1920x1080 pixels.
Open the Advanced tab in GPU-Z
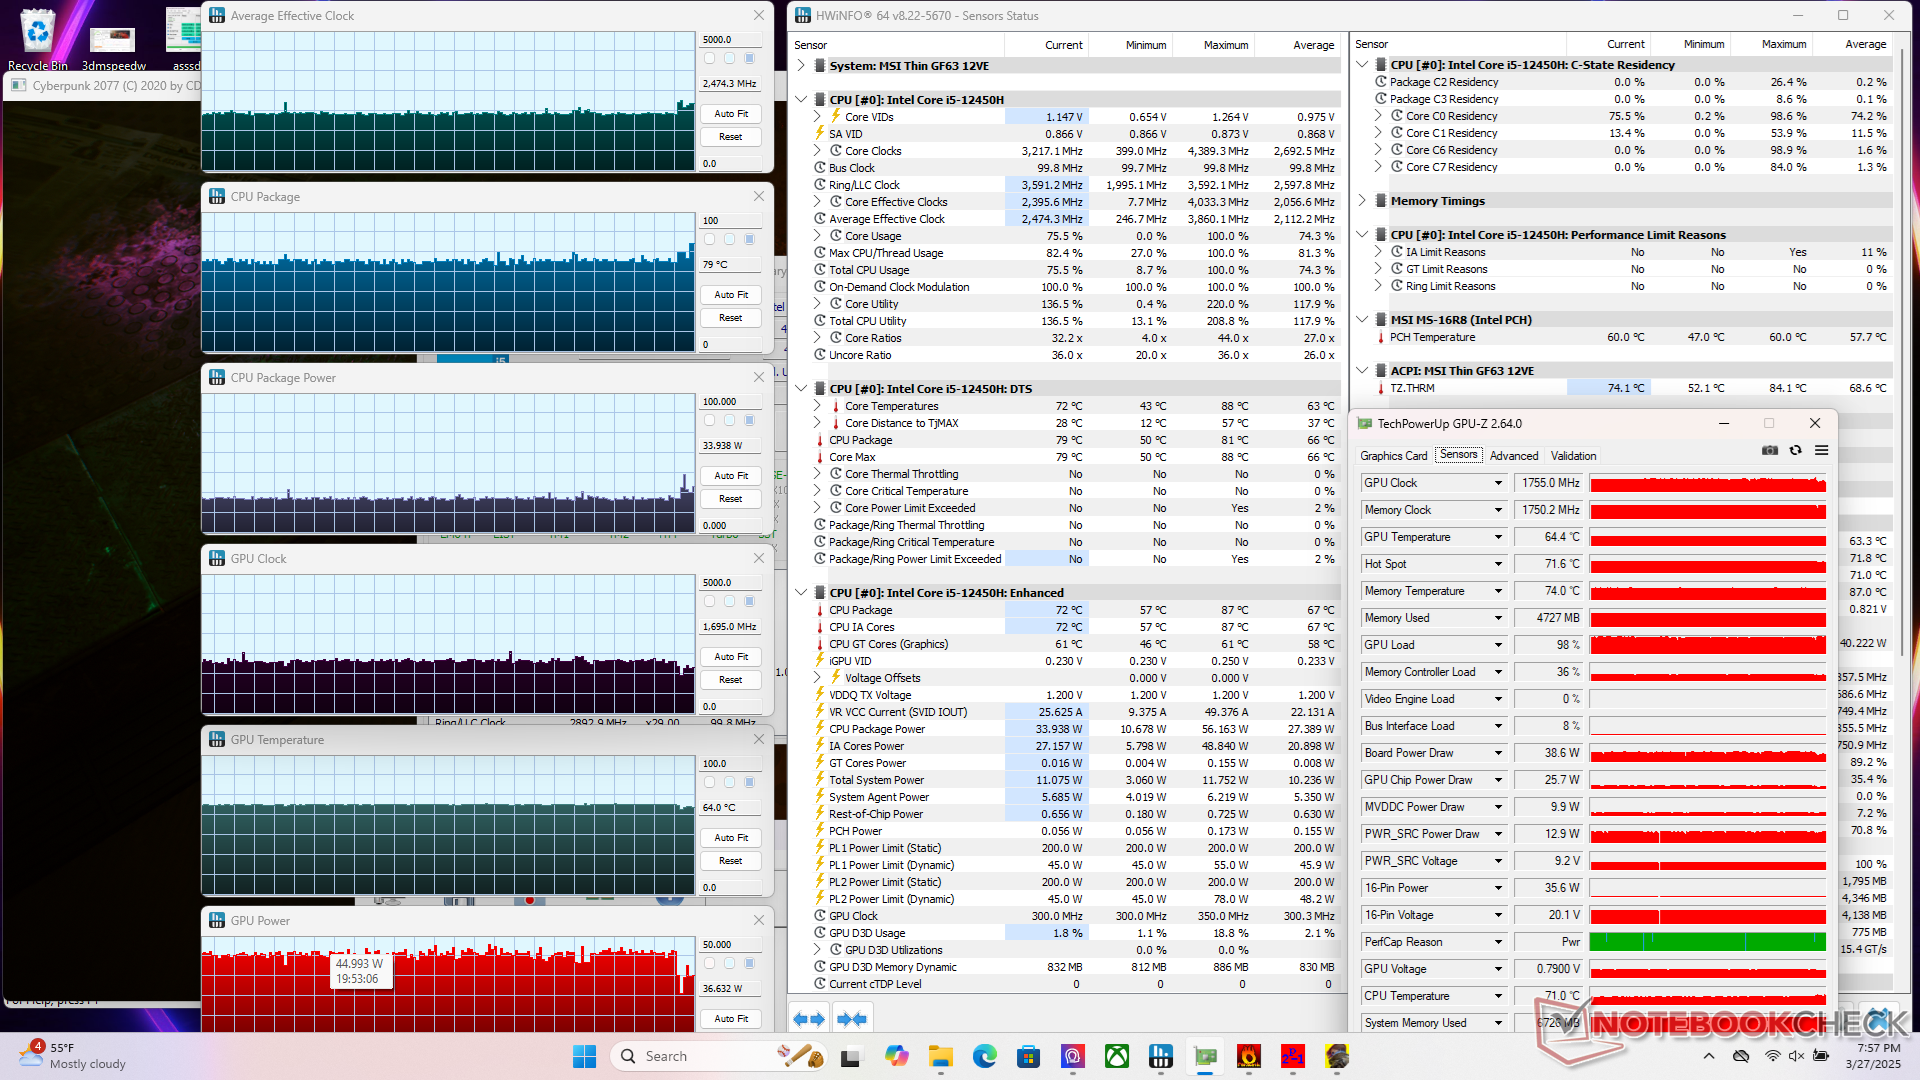(1513, 456)
